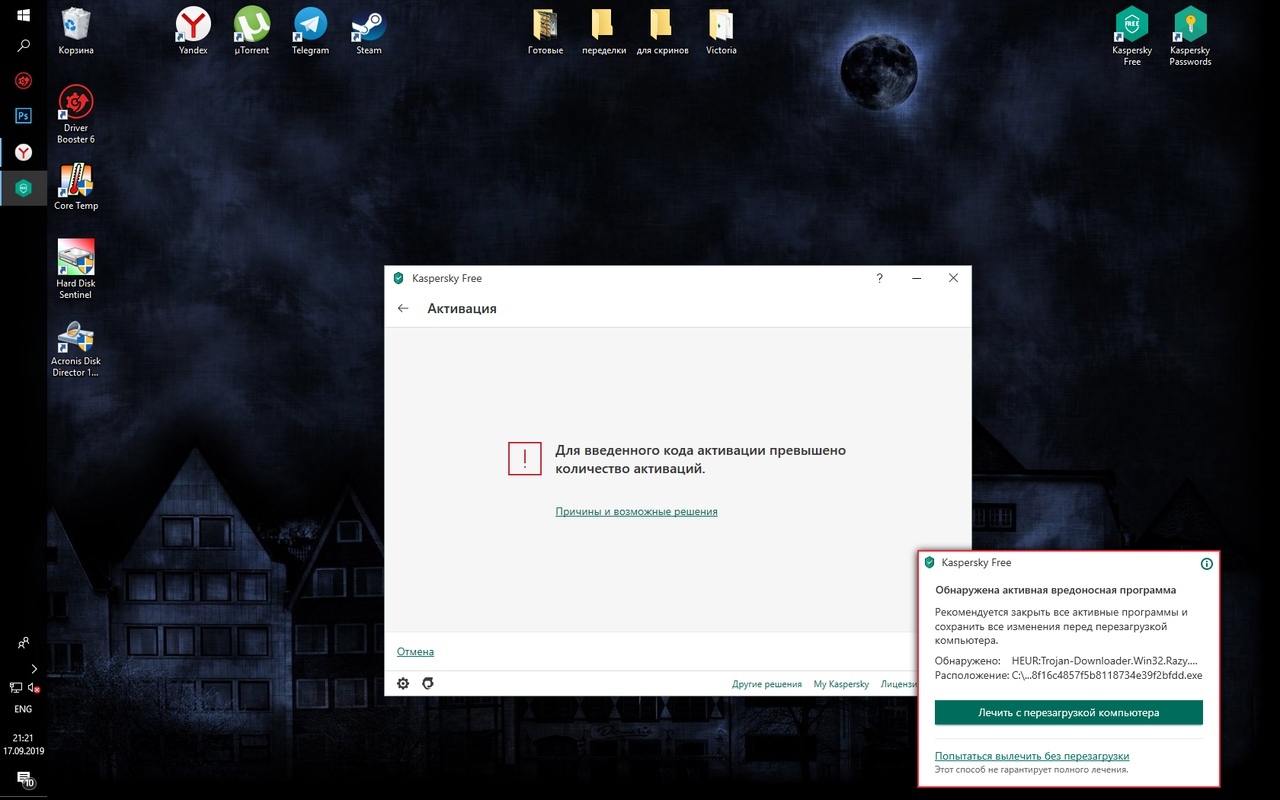Image resolution: width=1280 pixels, height=800 pixels.
Task: Open the Victoria folder on the desktop
Action: [721, 30]
